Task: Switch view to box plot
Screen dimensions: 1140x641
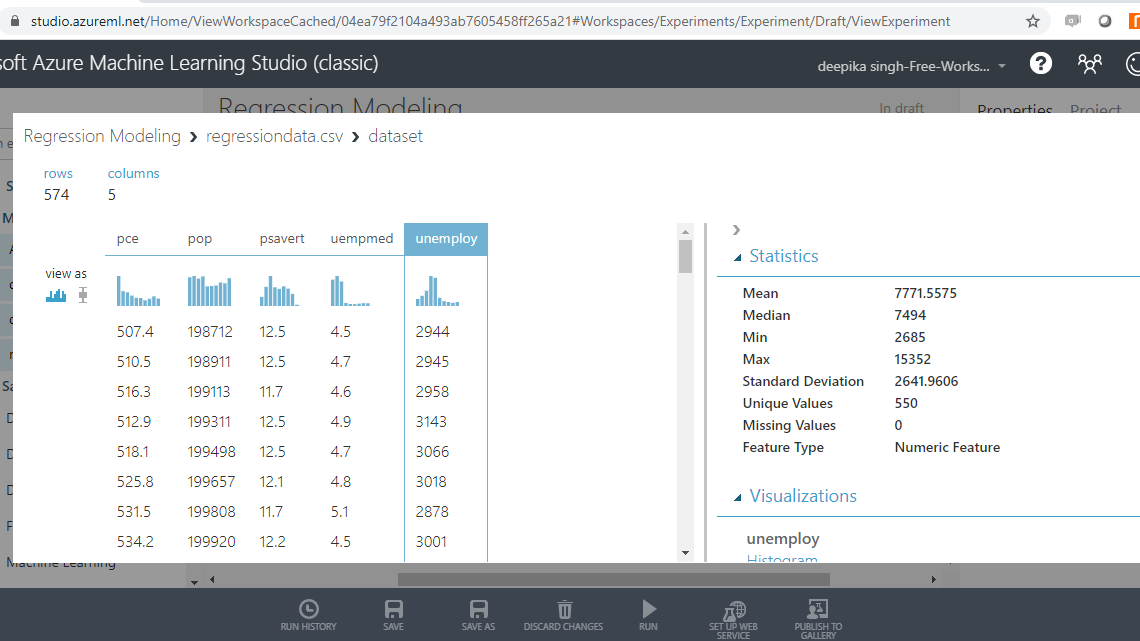Action: (83, 295)
